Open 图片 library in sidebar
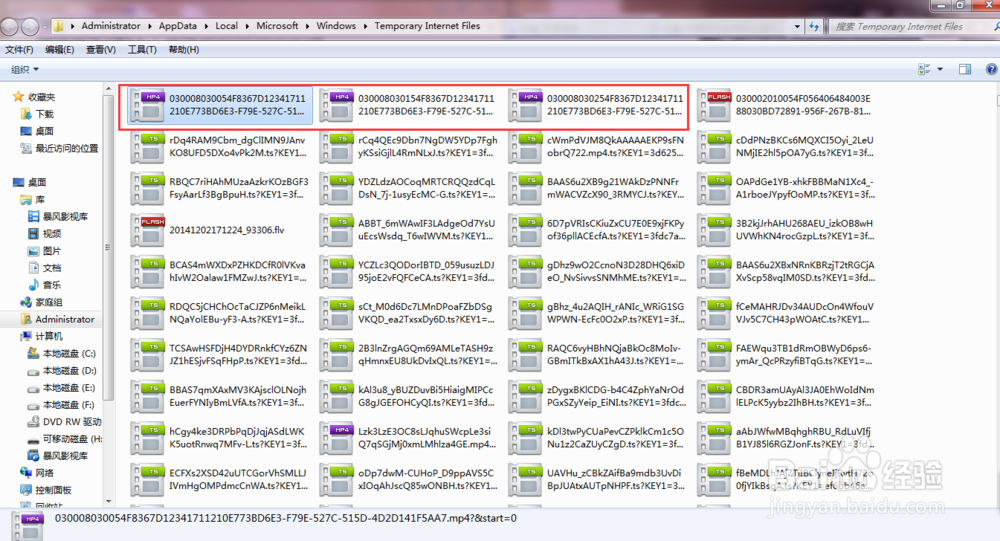This screenshot has width=1000, height=541. click(45, 251)
